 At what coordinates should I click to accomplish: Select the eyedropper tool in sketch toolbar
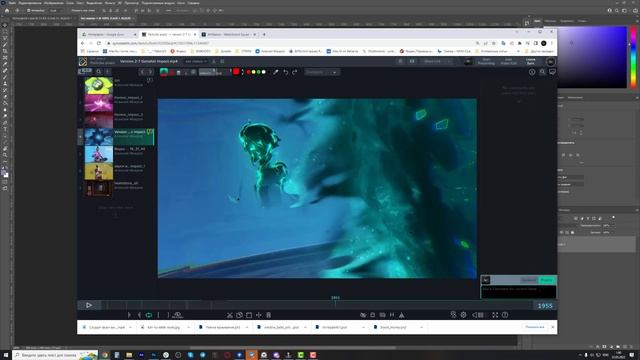276,72
